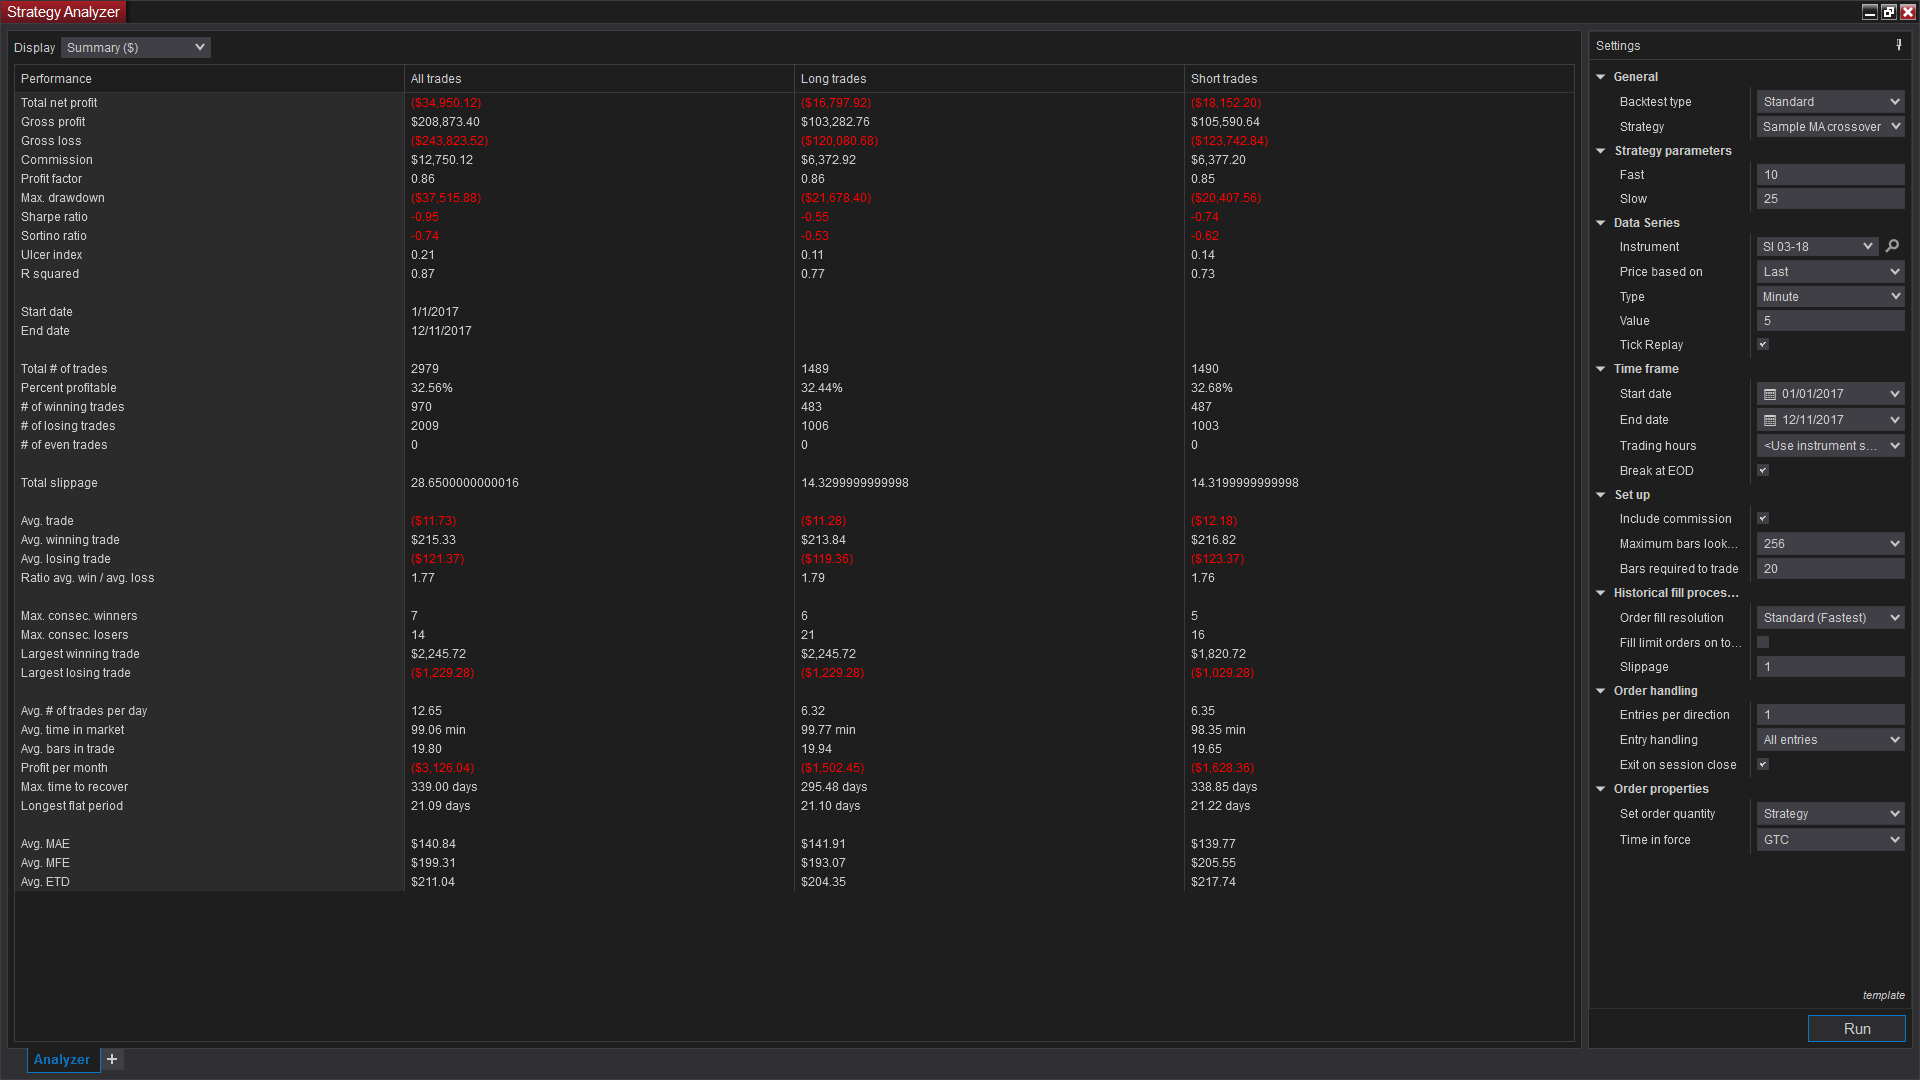Click the End date calendar icon

click(1770, 420)
